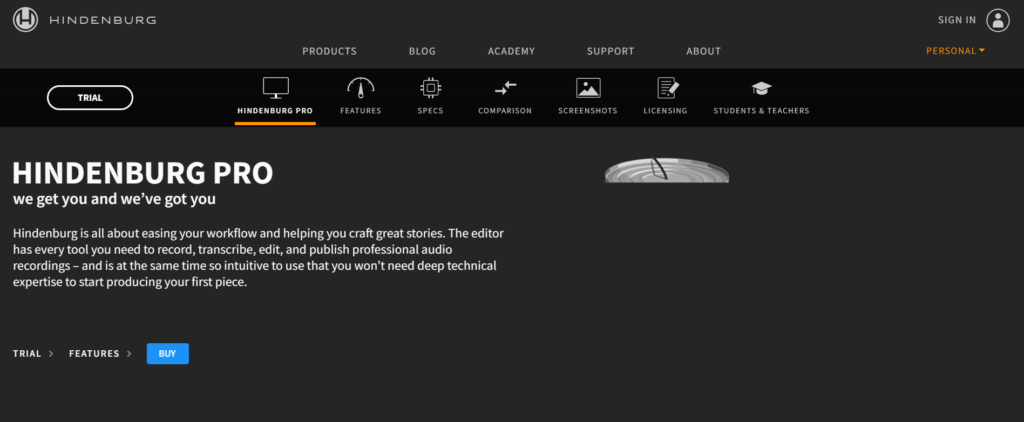Open the Support menu item

coord(610,51)
